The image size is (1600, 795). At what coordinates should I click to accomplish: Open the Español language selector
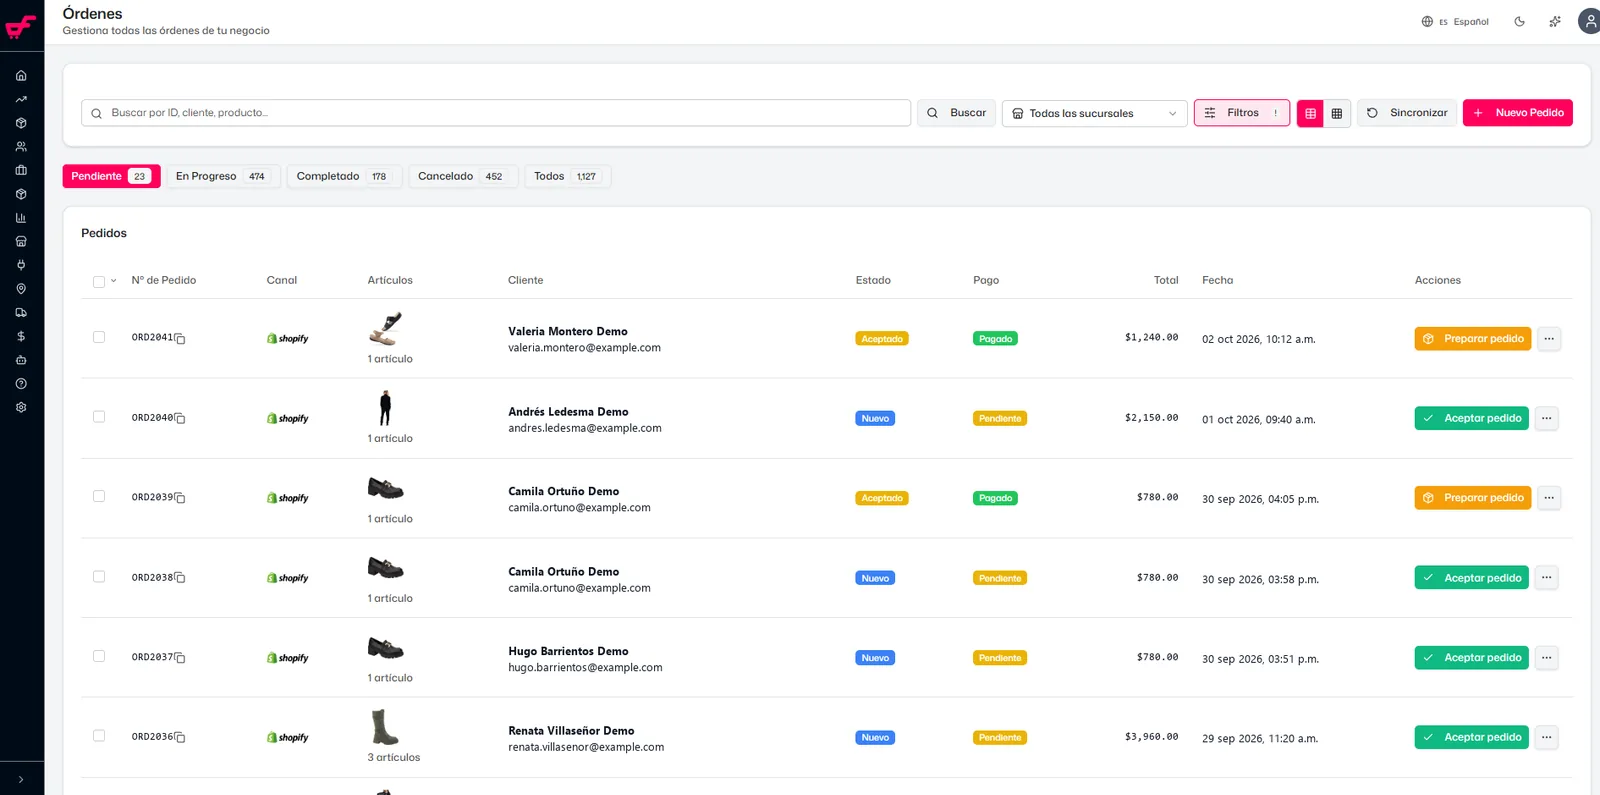pyautogui.click(x=1455, y=21)
